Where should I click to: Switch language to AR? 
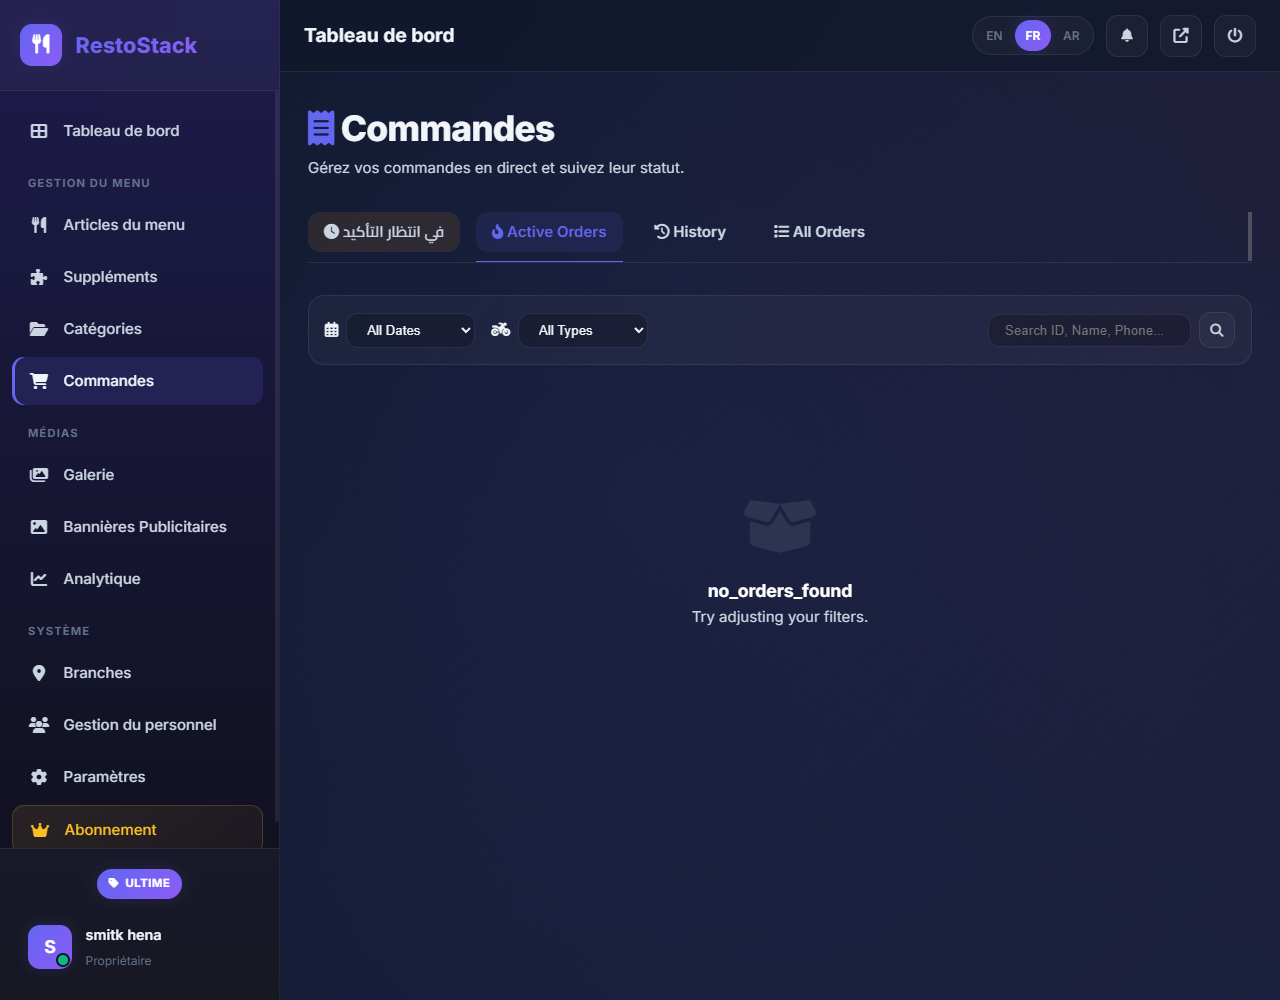point(1071,36)
